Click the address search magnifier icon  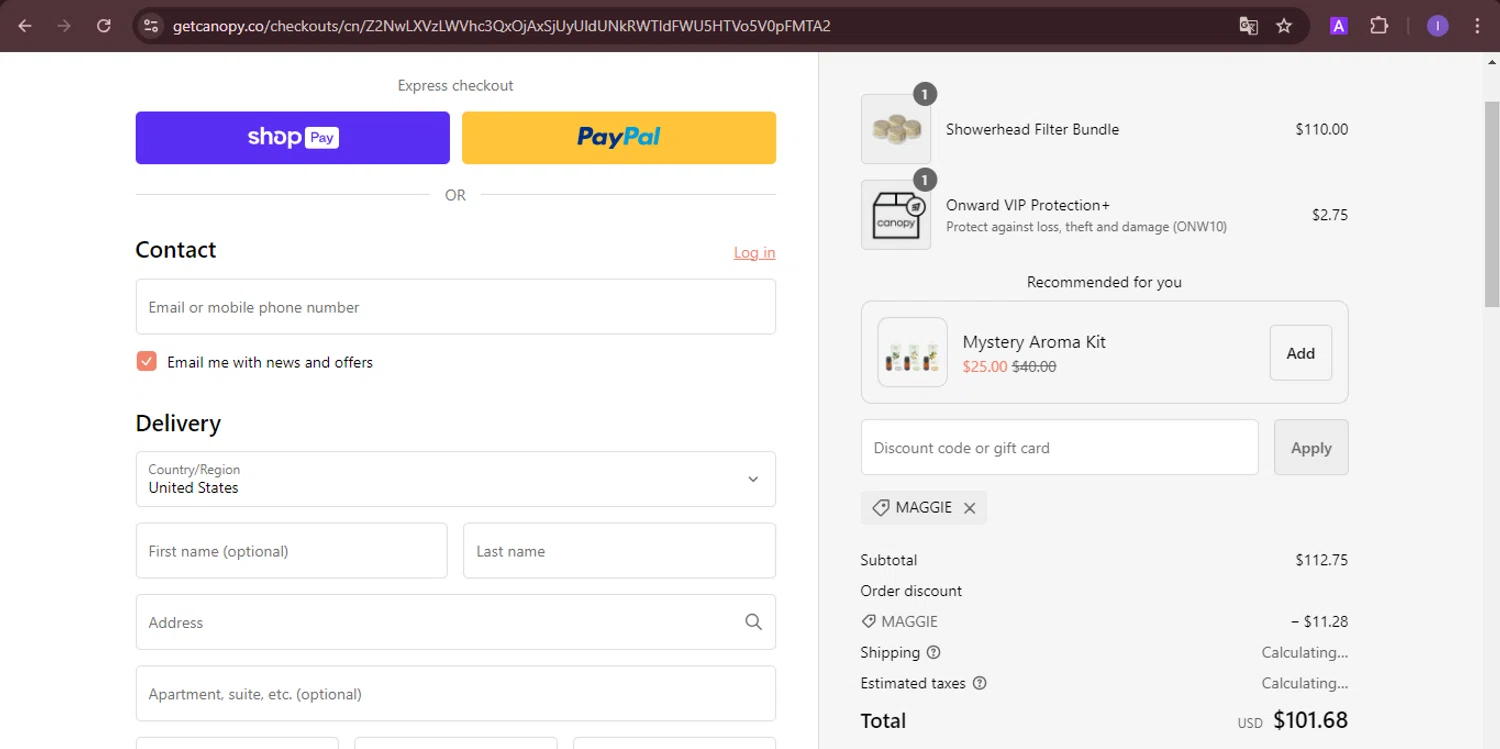(x=753, y=622)
